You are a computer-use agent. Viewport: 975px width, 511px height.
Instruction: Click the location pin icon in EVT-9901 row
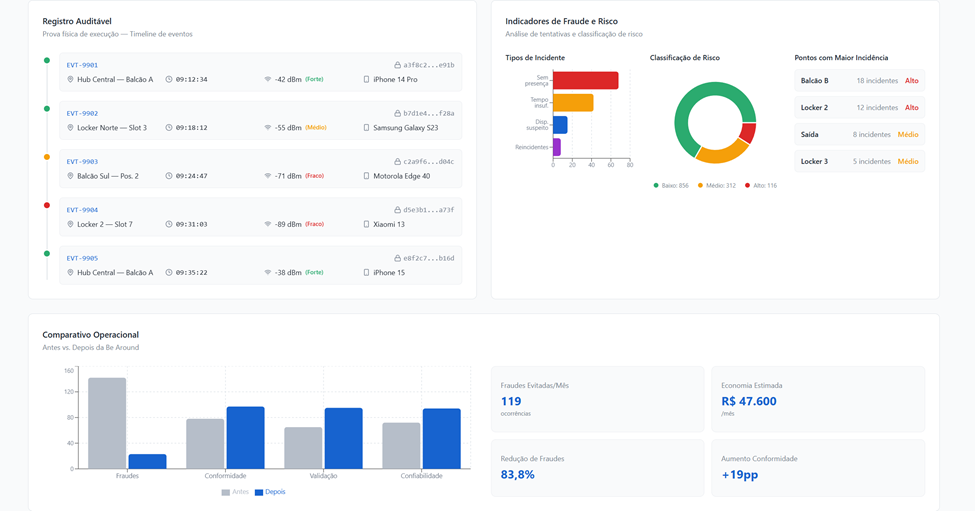(70, 80)
